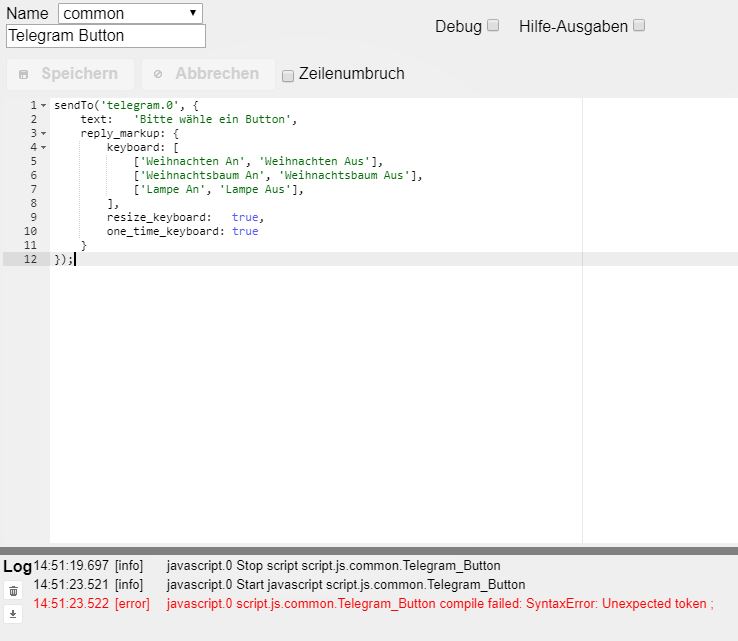The height and width of the screenshot is (641, 738).
Task: Collapse code fold arrow at line 1
Action: tap(43, 105)
